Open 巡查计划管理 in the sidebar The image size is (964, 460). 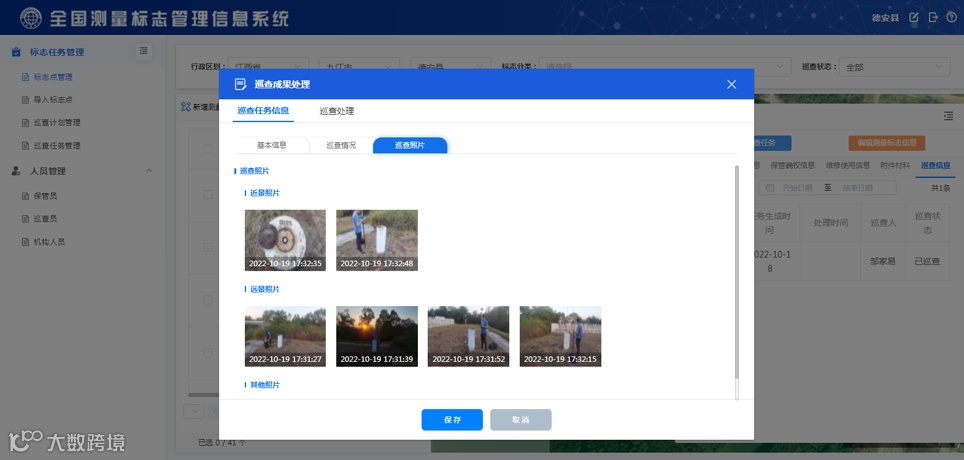tap(57, 123)
